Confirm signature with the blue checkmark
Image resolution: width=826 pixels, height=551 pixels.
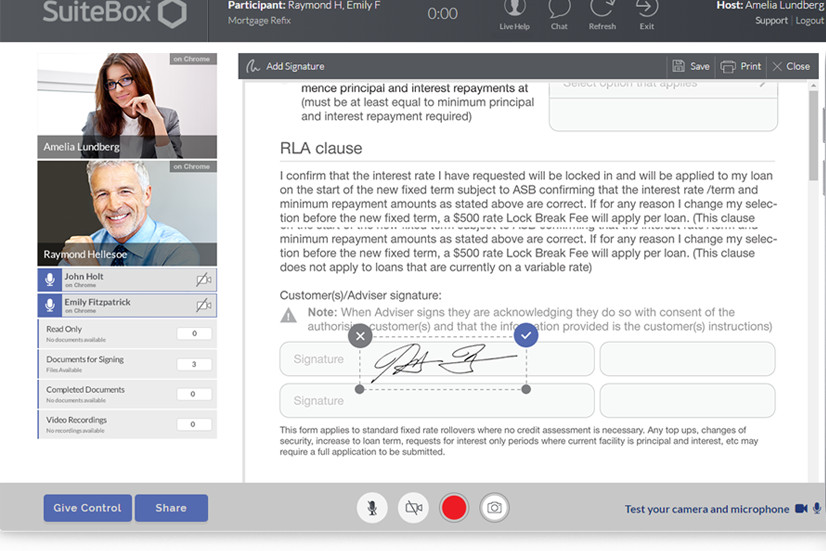(526, 335)
